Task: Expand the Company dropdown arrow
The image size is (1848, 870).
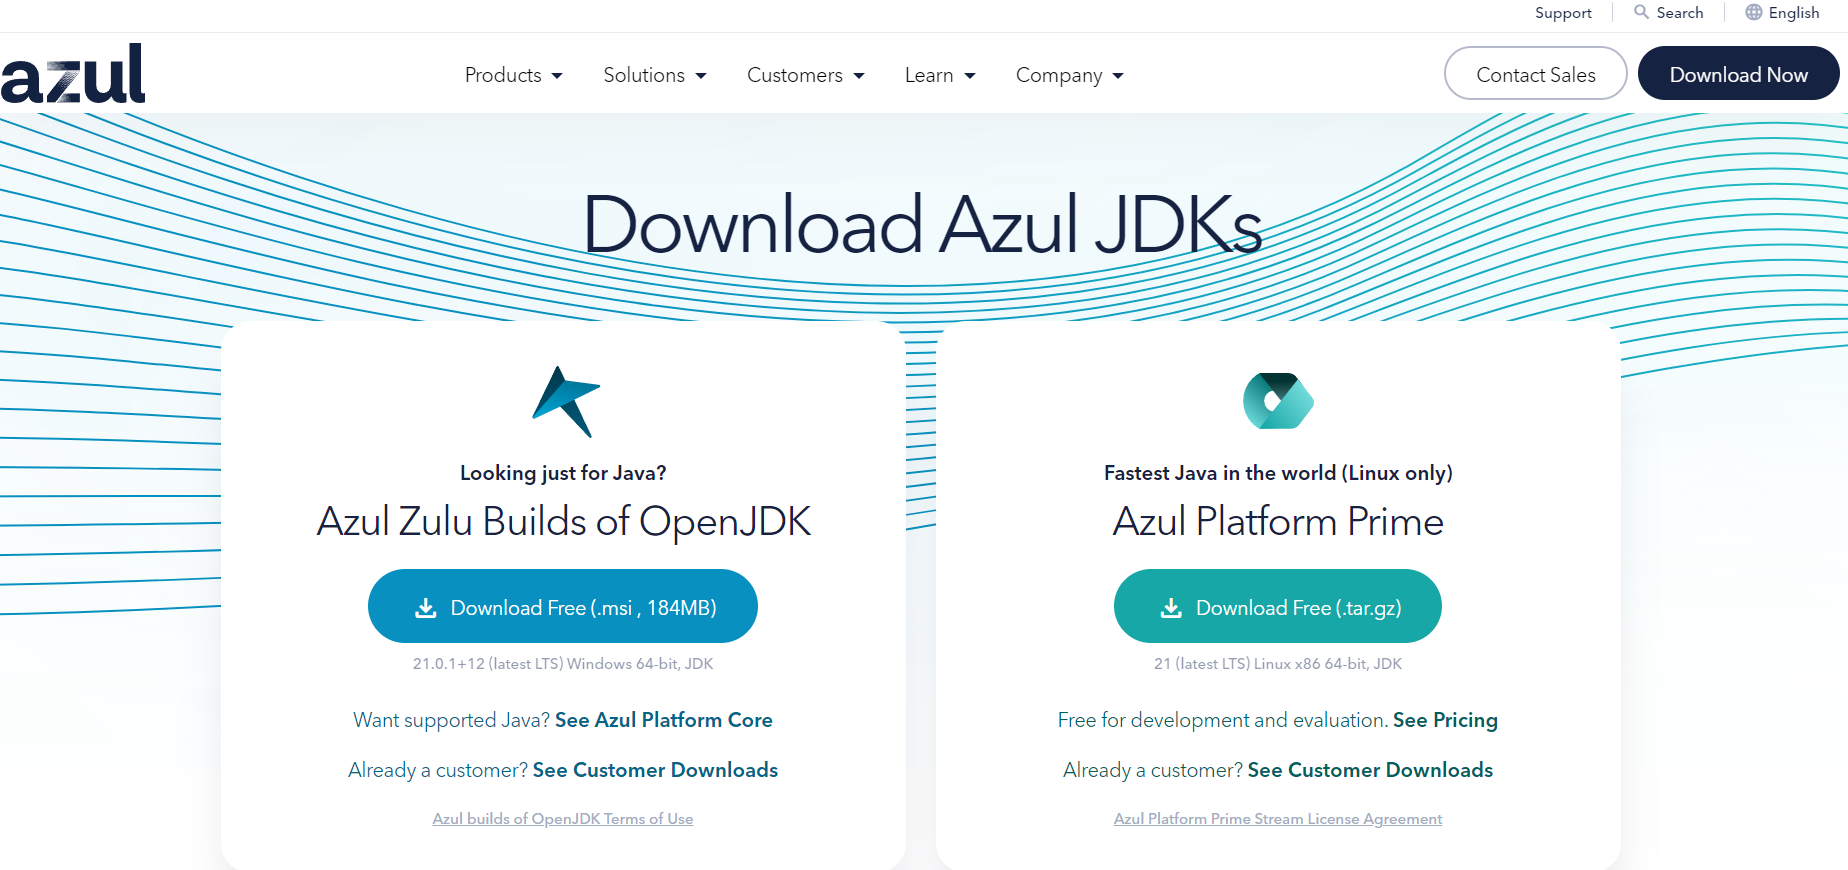Action: pyautogui.click(x=1118, y=76)
